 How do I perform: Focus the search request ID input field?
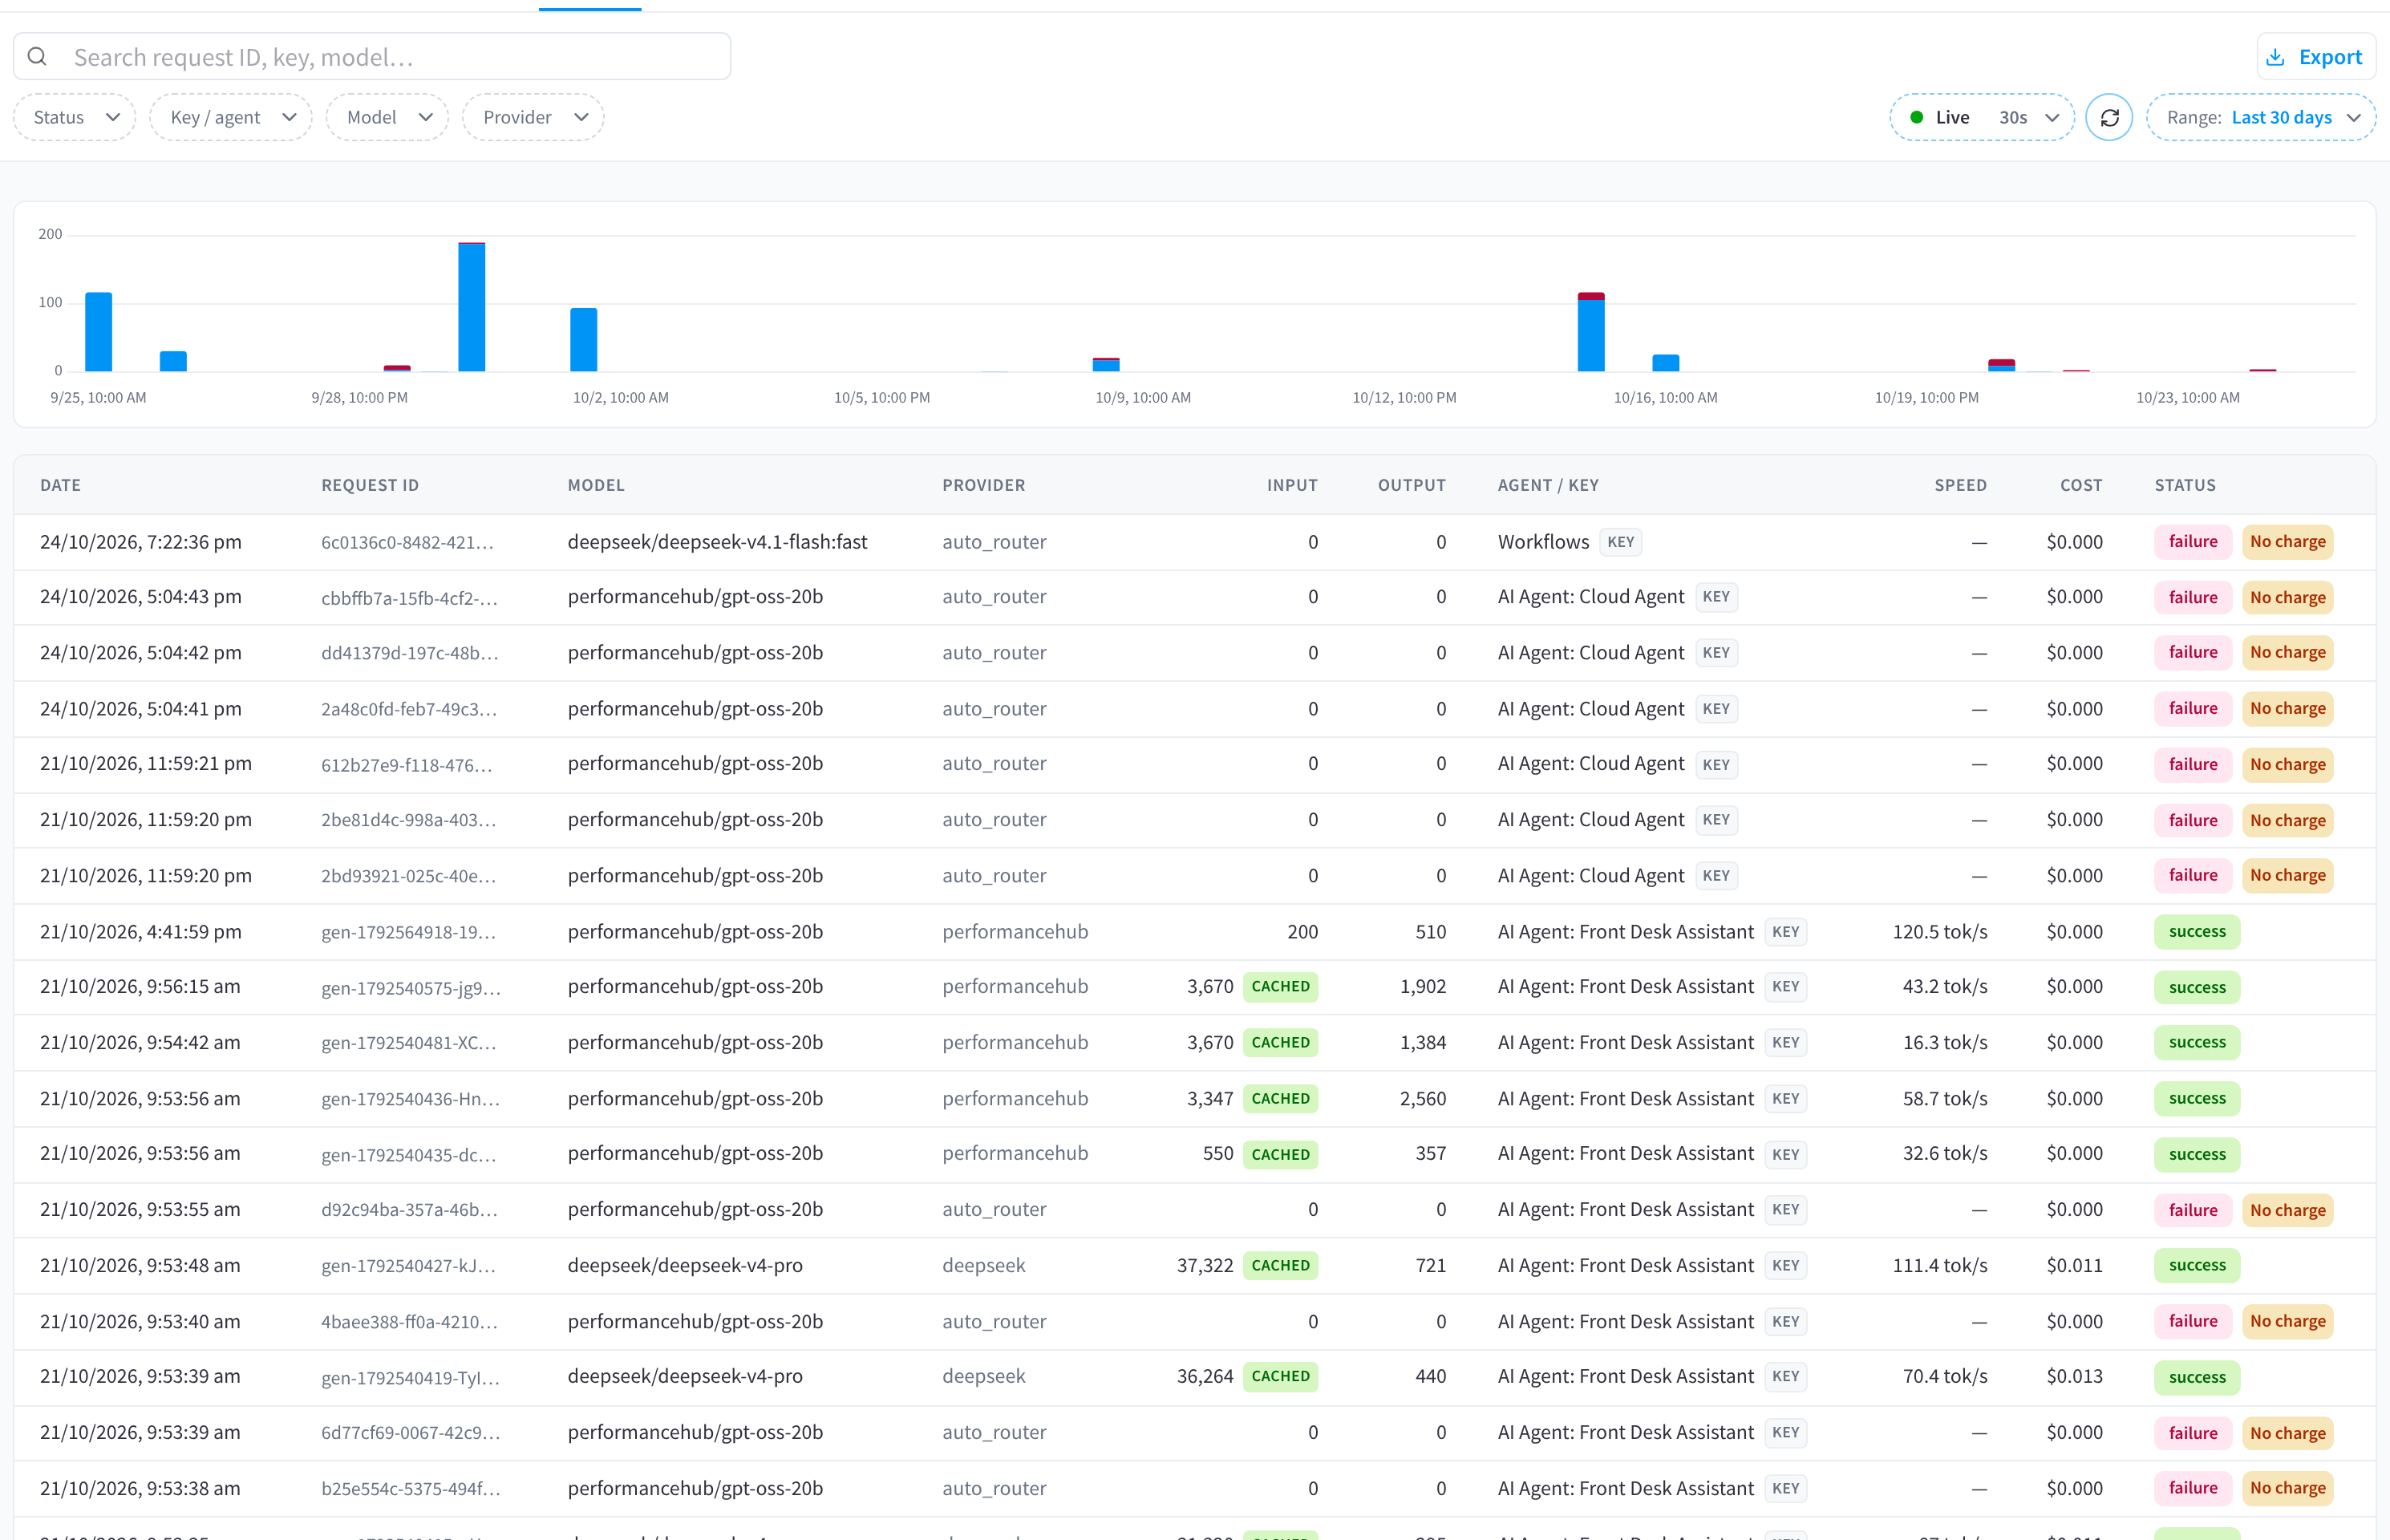(372, 57)
